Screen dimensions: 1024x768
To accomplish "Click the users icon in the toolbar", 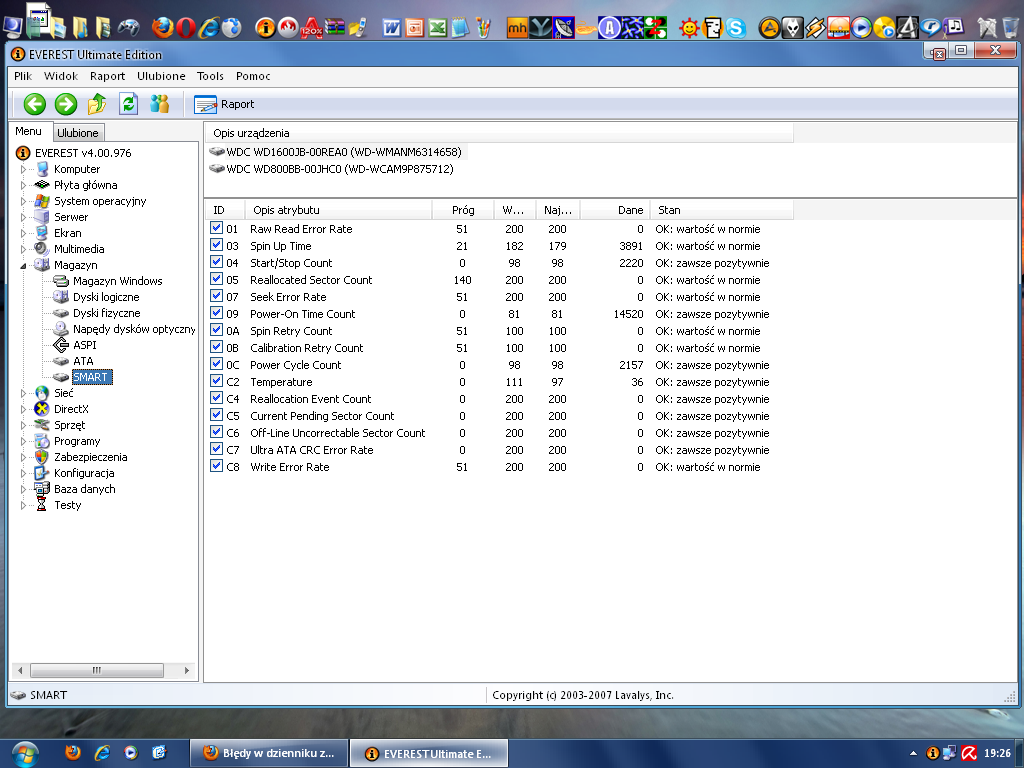I will point(159,104).
